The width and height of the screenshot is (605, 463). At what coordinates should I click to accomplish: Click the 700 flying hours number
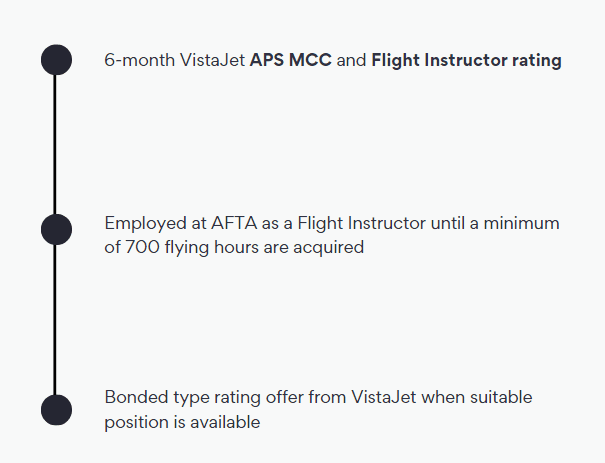pyautogui.click(x=142, y=247)
